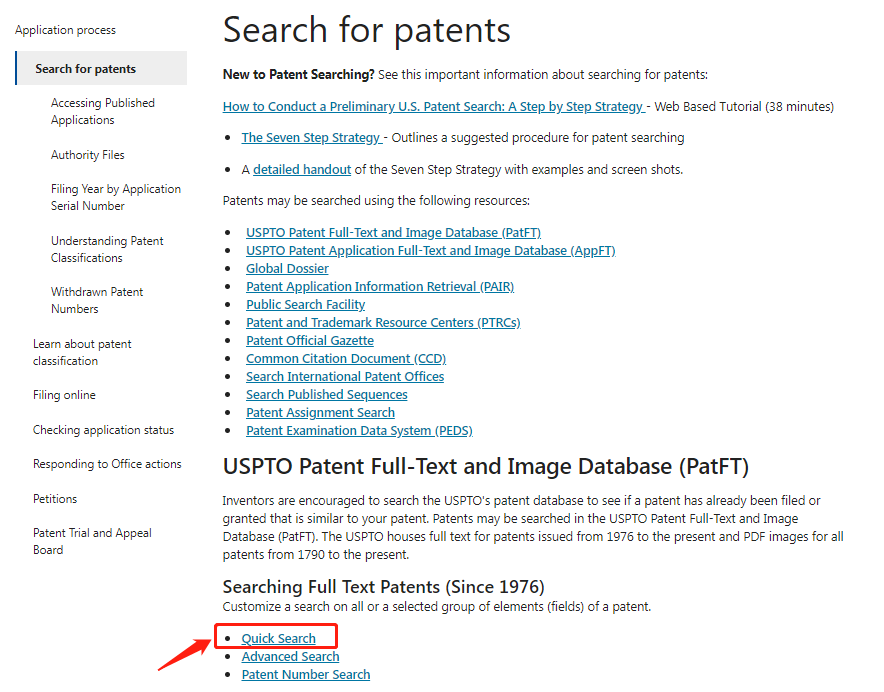Open Patent Official Gazette link

pos(309,341)
